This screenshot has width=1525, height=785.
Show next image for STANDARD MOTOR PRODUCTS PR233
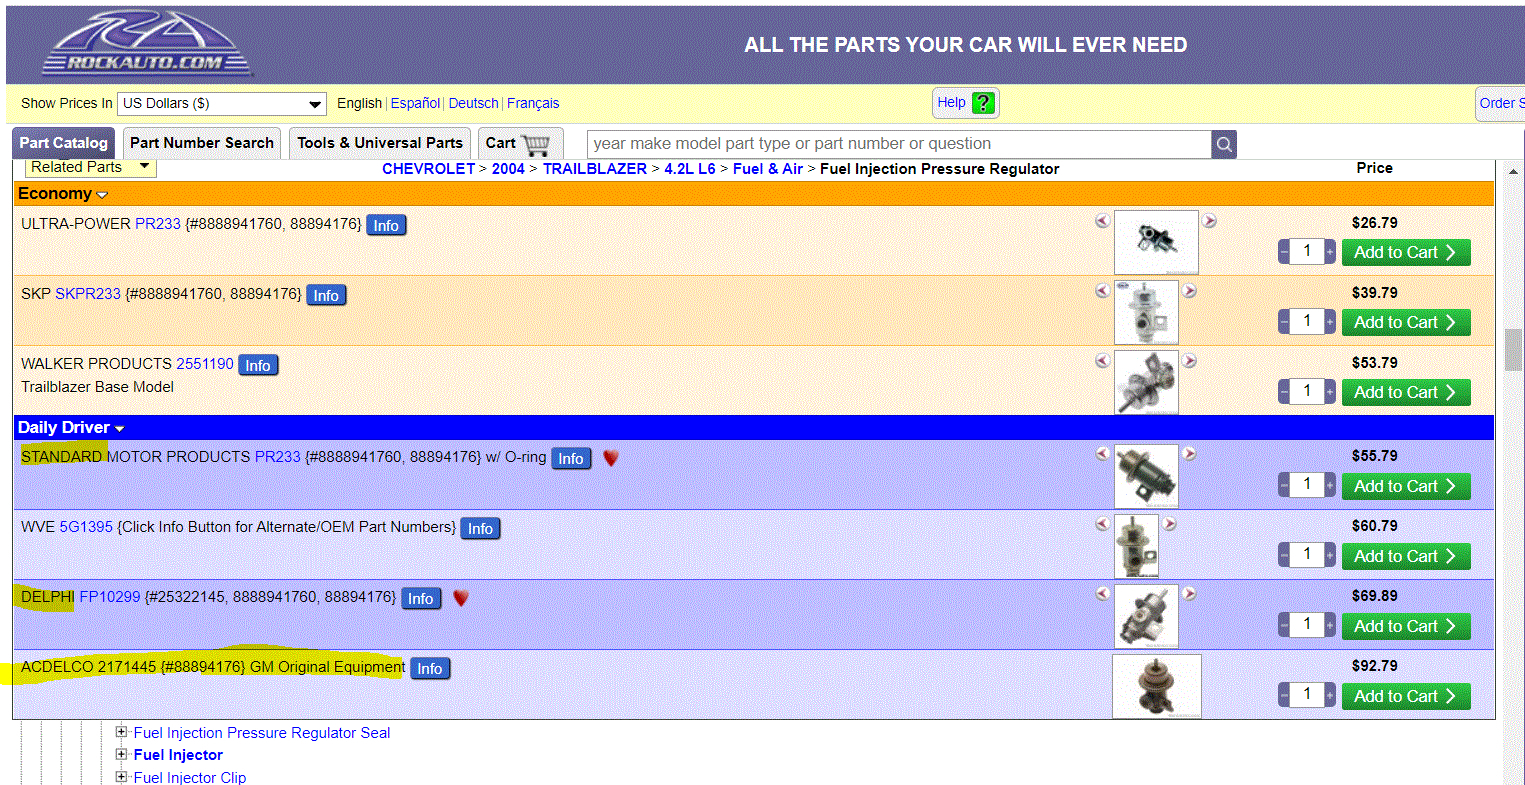[x=1189, y=454]
